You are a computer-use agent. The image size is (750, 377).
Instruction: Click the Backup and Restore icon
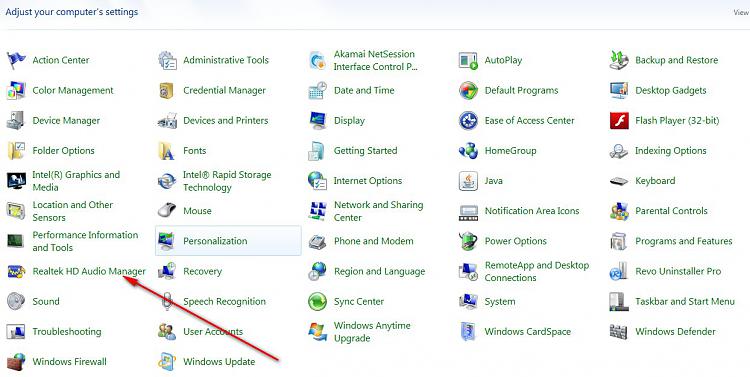619,60
